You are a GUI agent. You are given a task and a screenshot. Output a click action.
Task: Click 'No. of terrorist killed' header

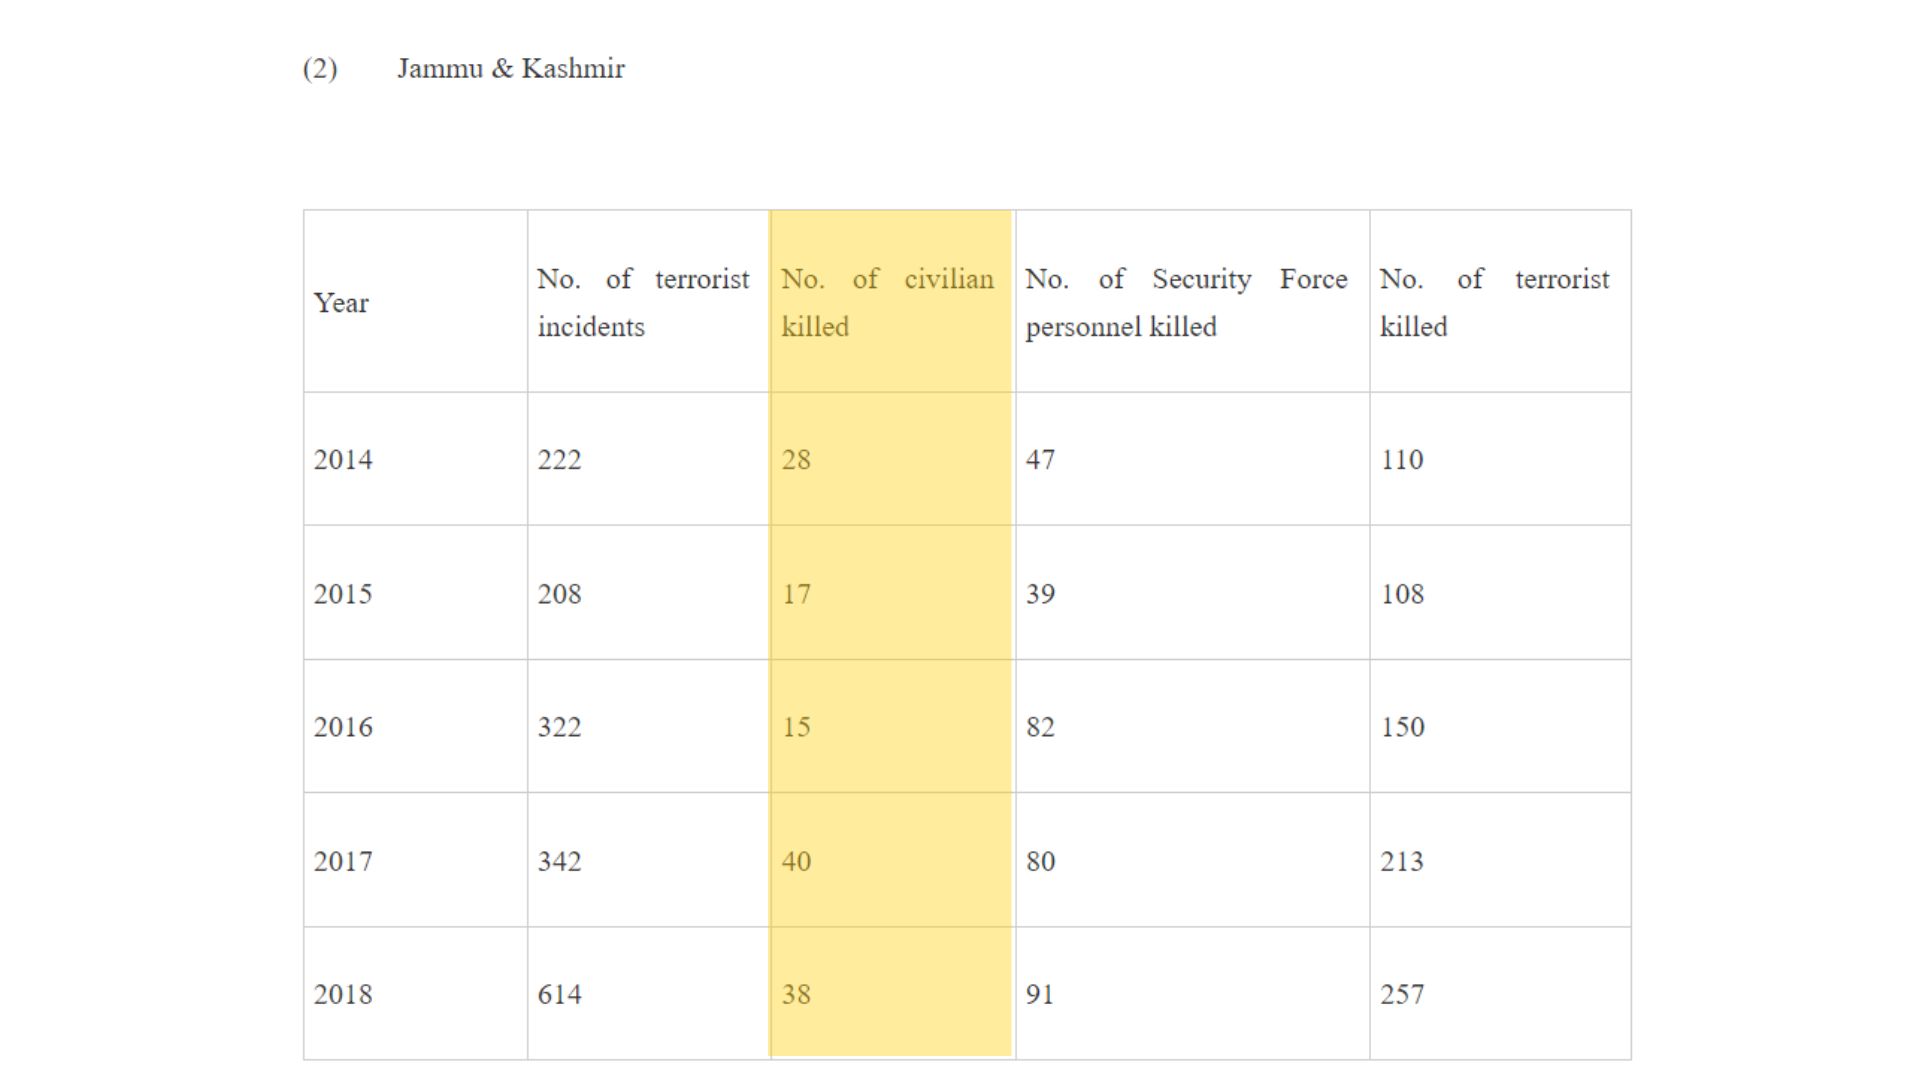(x=1494, y=302)
